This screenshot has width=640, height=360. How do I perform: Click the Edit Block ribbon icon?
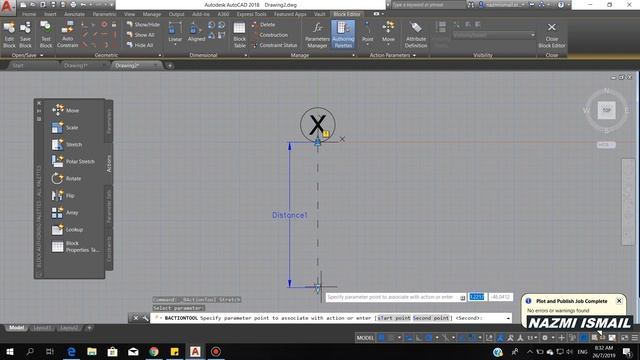[9, 35]
